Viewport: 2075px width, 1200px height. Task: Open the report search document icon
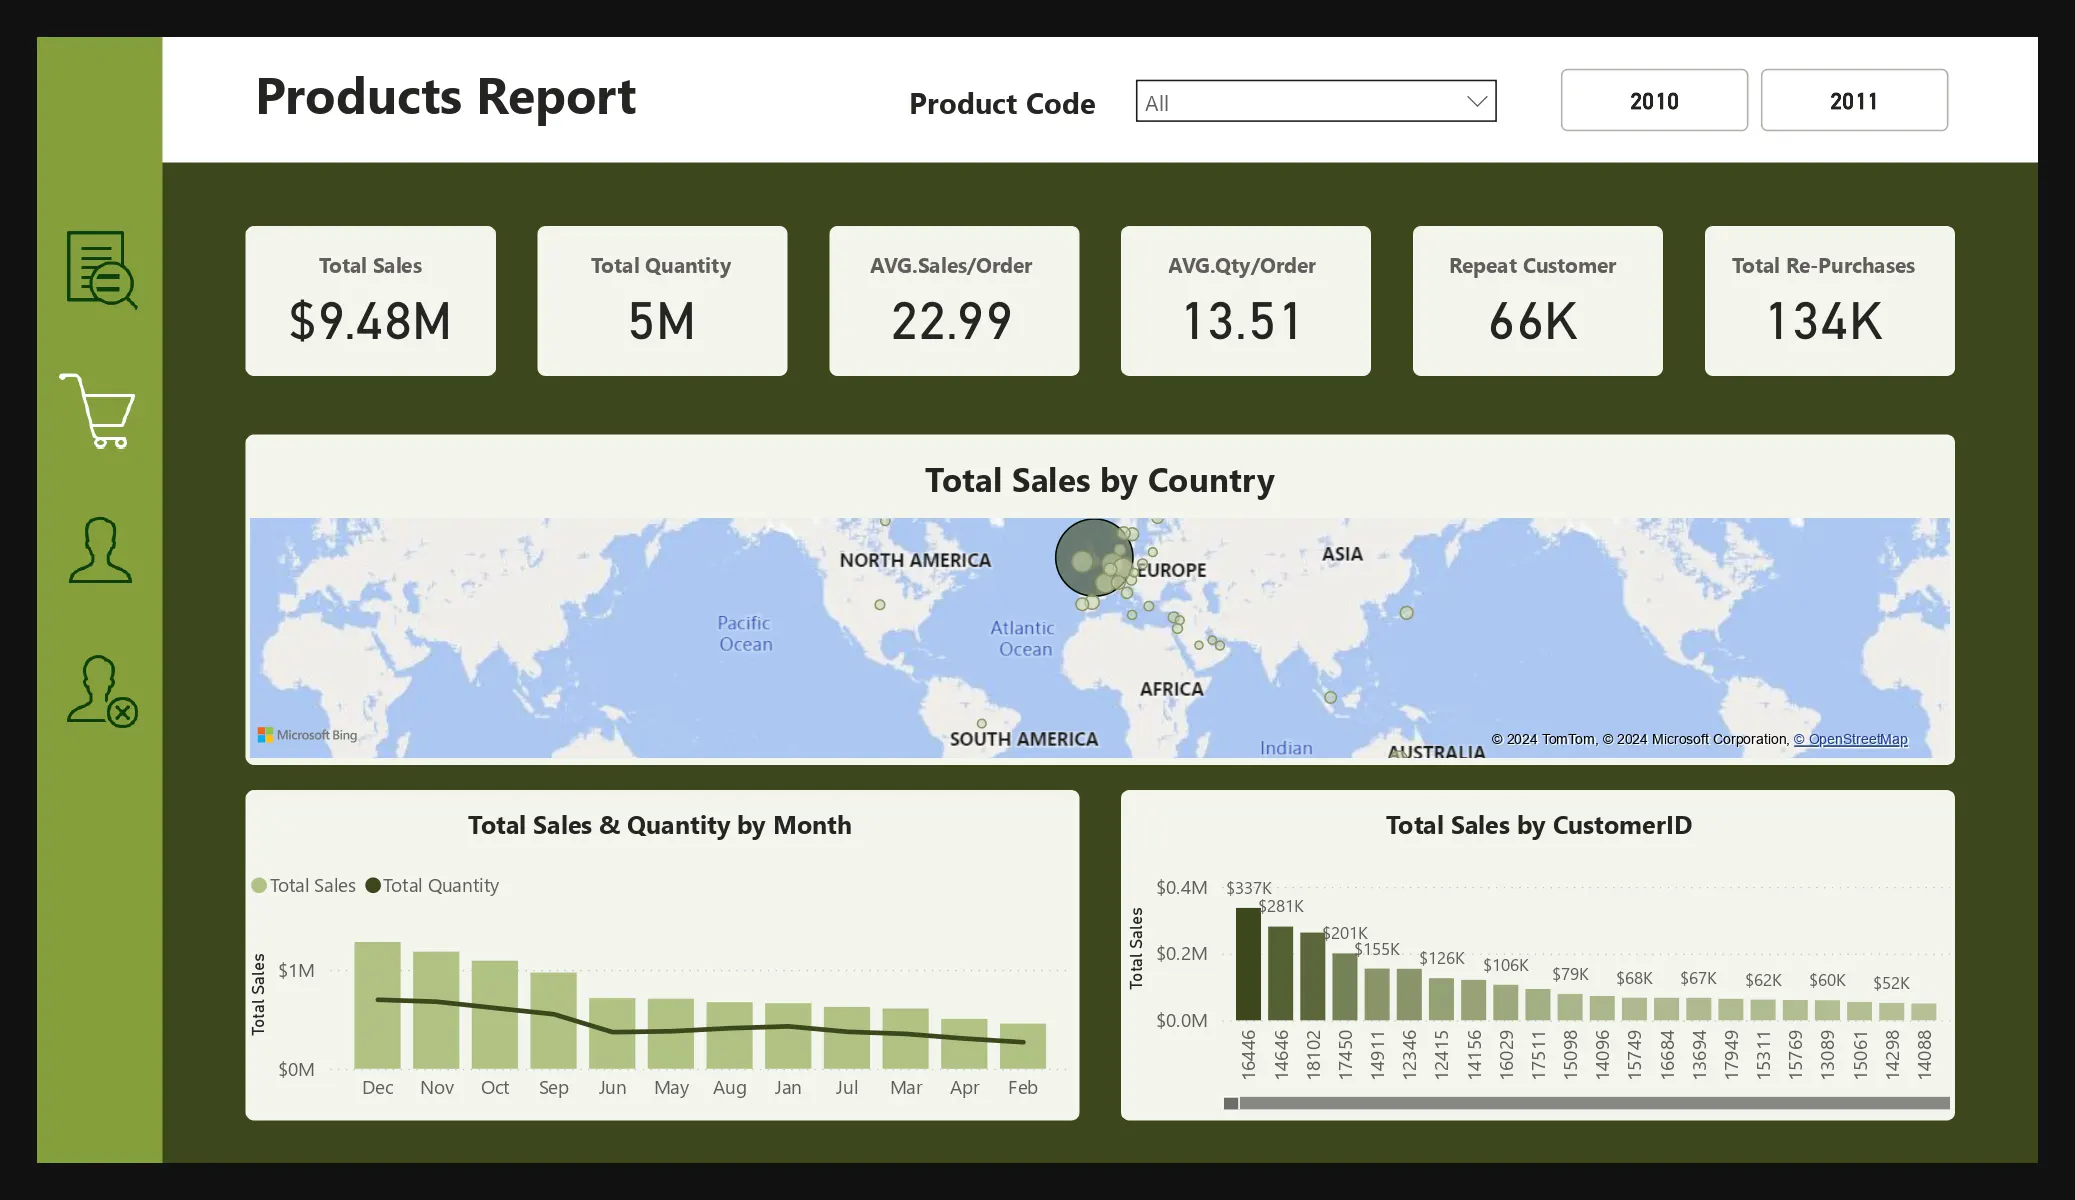point(101,269)
